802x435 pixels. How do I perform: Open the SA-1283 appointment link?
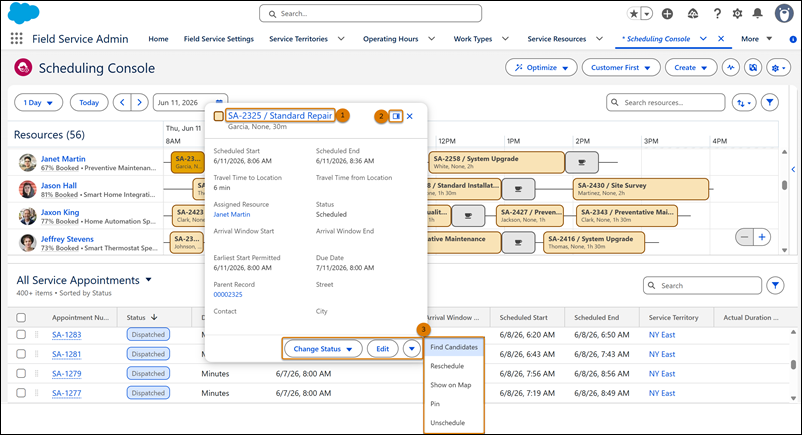point(66,335)
